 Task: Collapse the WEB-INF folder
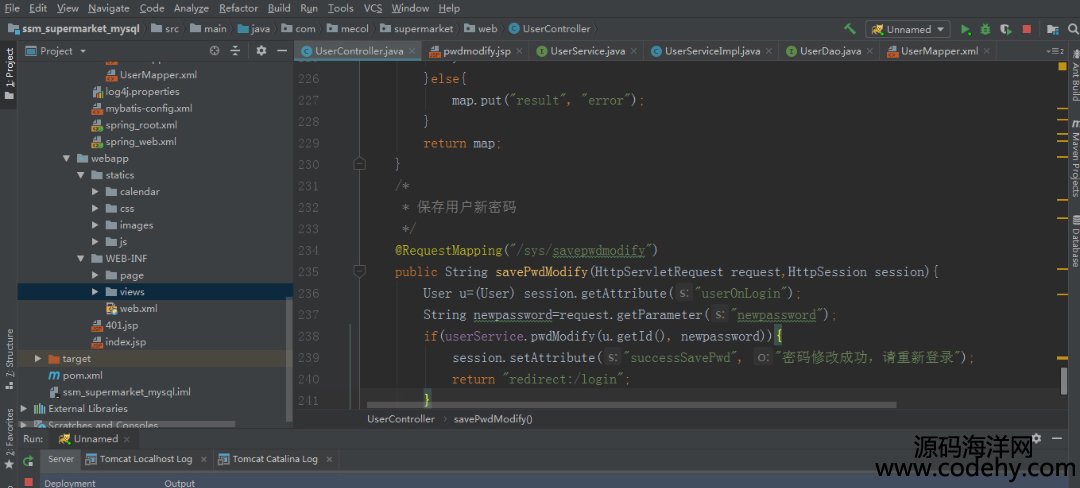click(x=81, y=259)
